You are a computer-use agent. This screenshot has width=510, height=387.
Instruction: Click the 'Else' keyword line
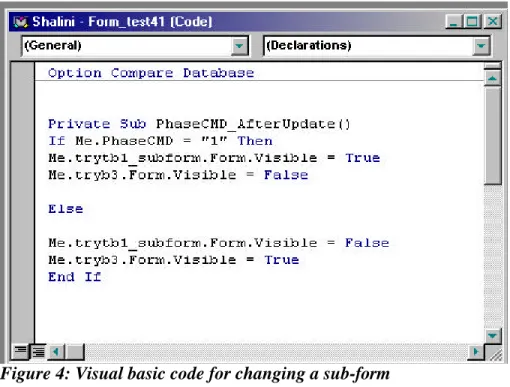pyautogui.click(x=66, y=209)
